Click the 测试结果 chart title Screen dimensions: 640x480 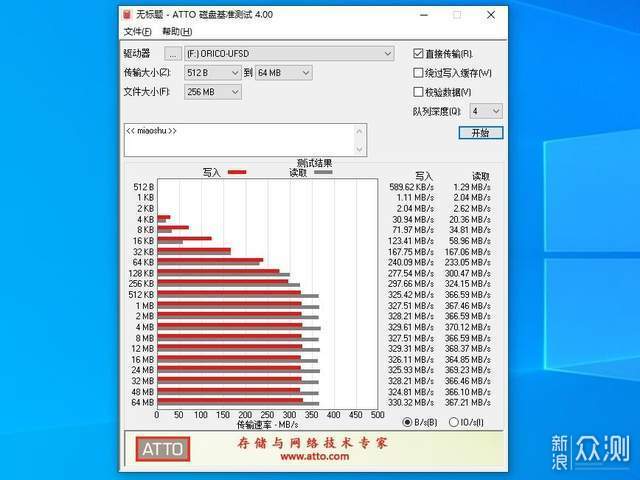[x=314, y=163]
